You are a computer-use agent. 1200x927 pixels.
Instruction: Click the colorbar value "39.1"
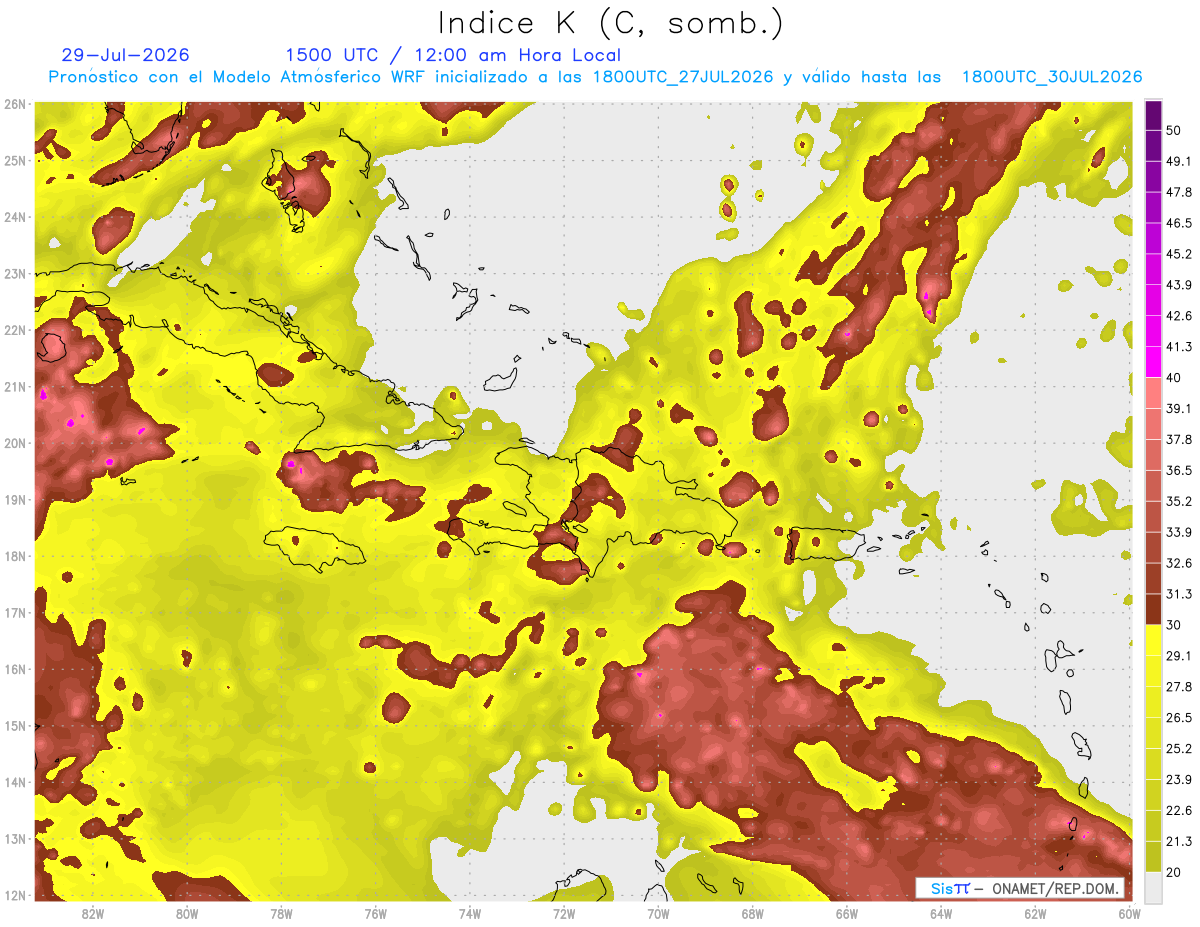click(1179, 408)
